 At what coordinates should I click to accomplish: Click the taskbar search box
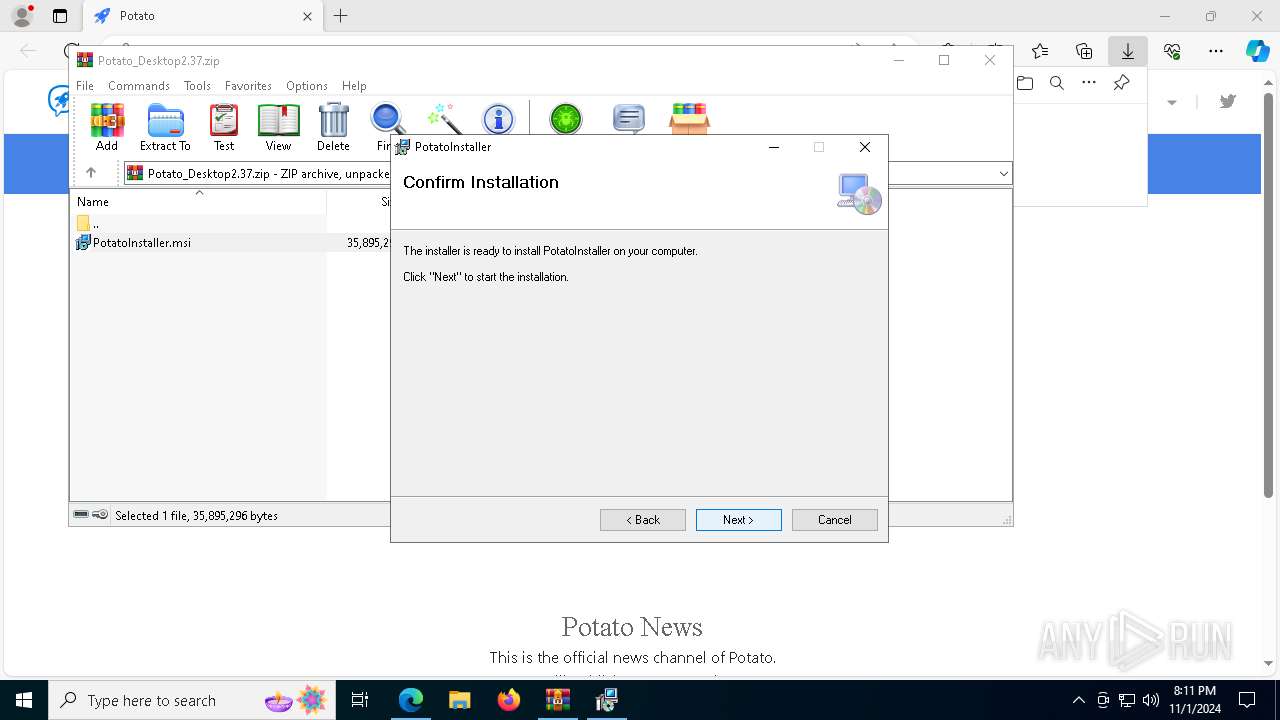click(x=194, y=700)
